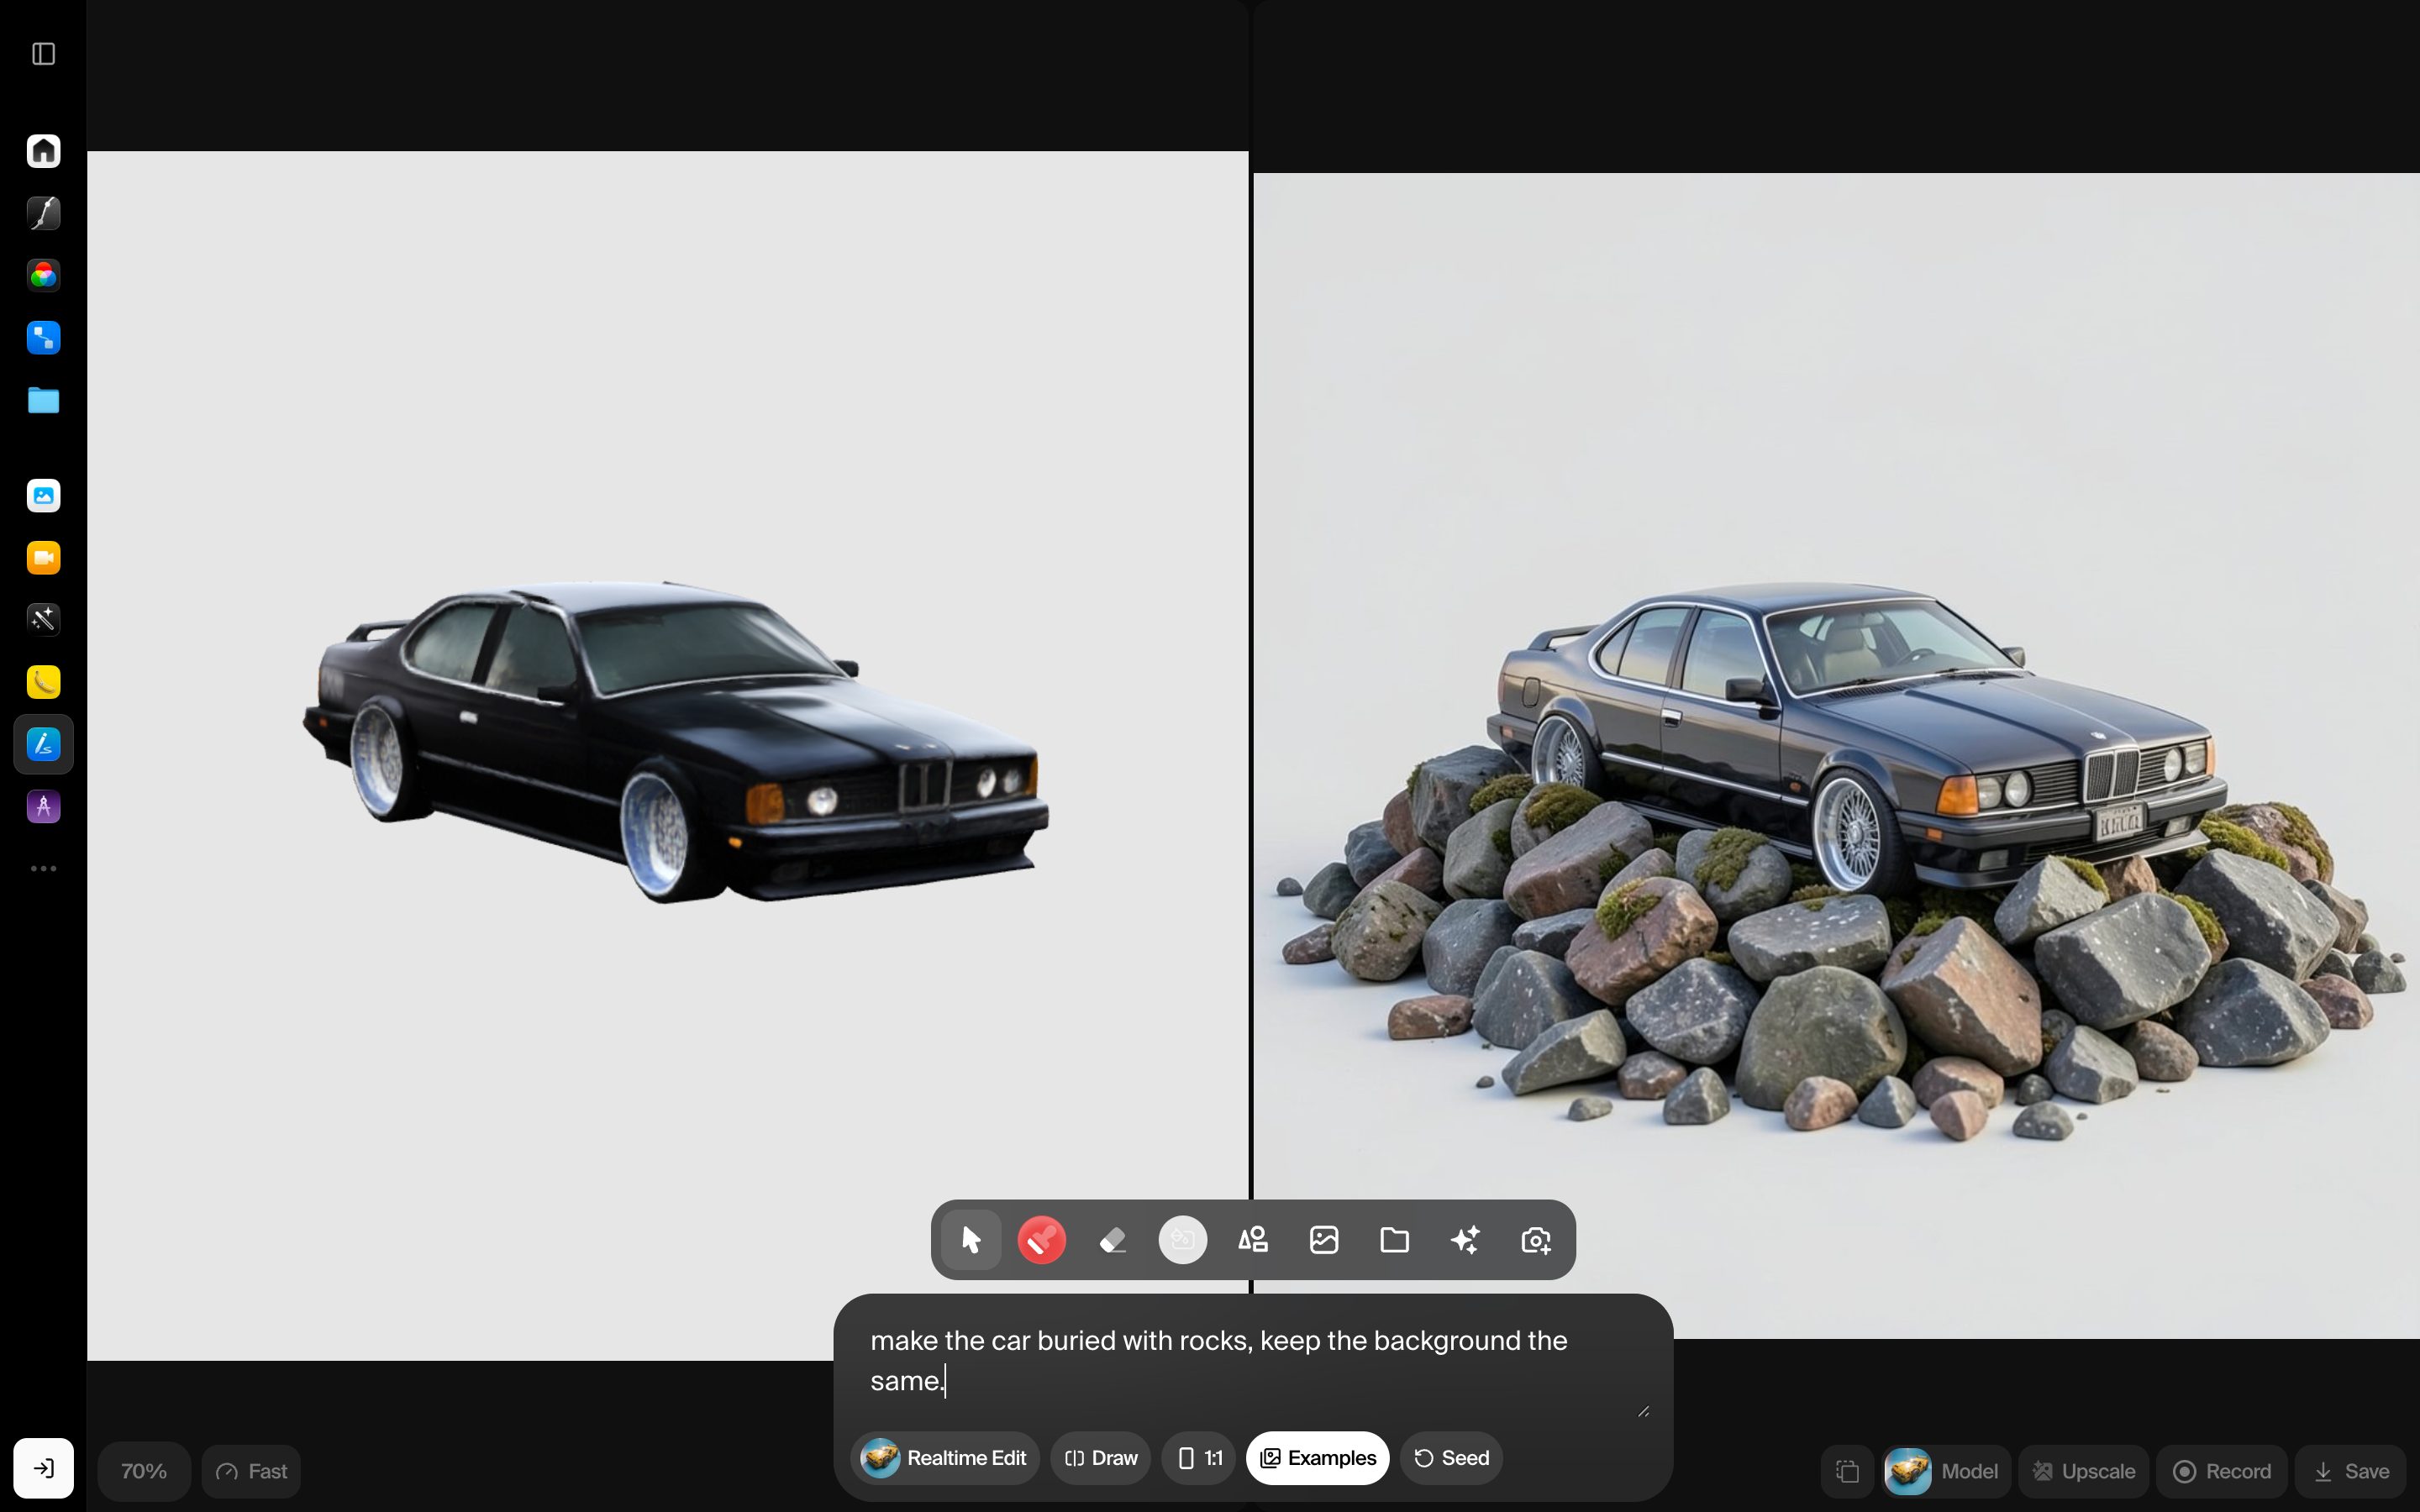Click the sign-in arrow button
The width and height of the screenshot is (2420, 1512).
pyautogui.click(x=43, y=1468)
